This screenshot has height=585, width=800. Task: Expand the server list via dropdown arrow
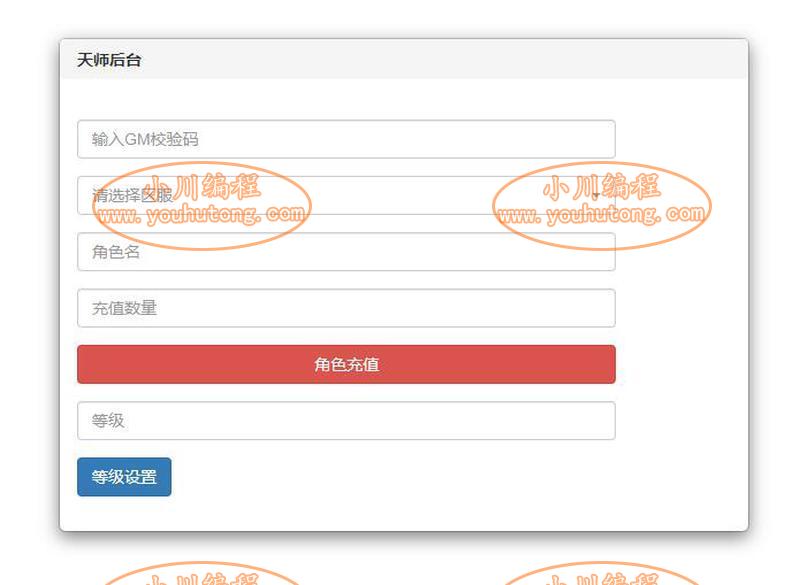point(595,195)
